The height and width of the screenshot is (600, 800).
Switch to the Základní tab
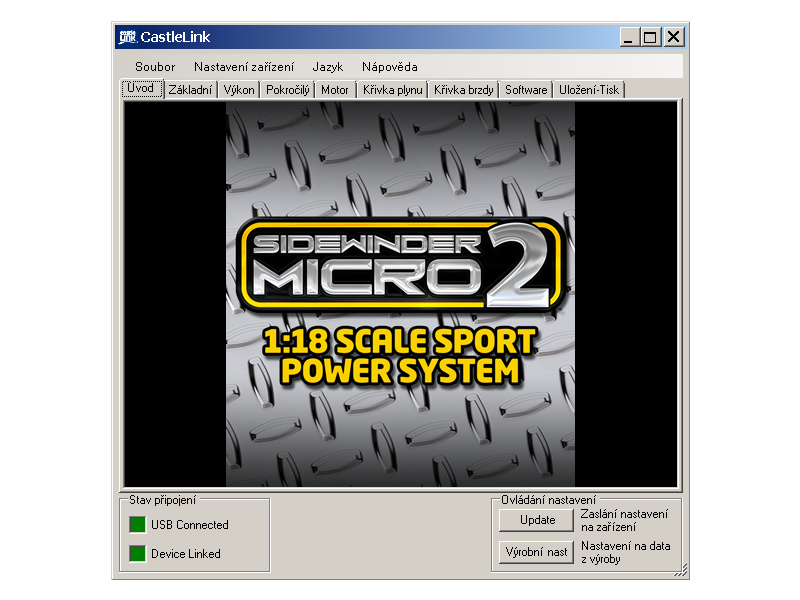pos(190,90)
